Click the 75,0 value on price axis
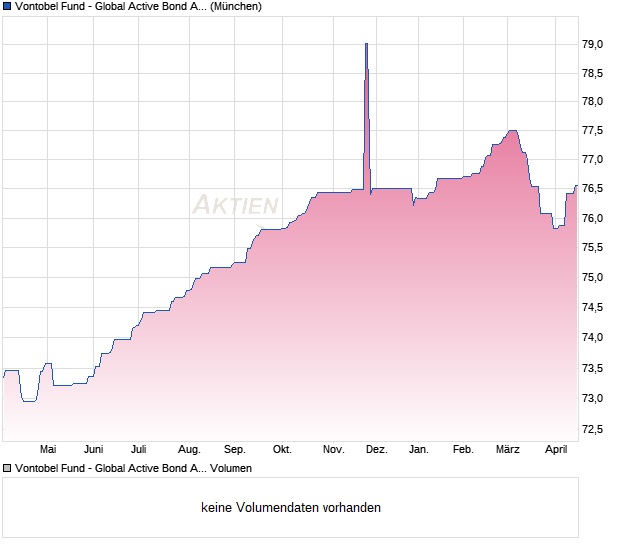 tap(593, 277)
